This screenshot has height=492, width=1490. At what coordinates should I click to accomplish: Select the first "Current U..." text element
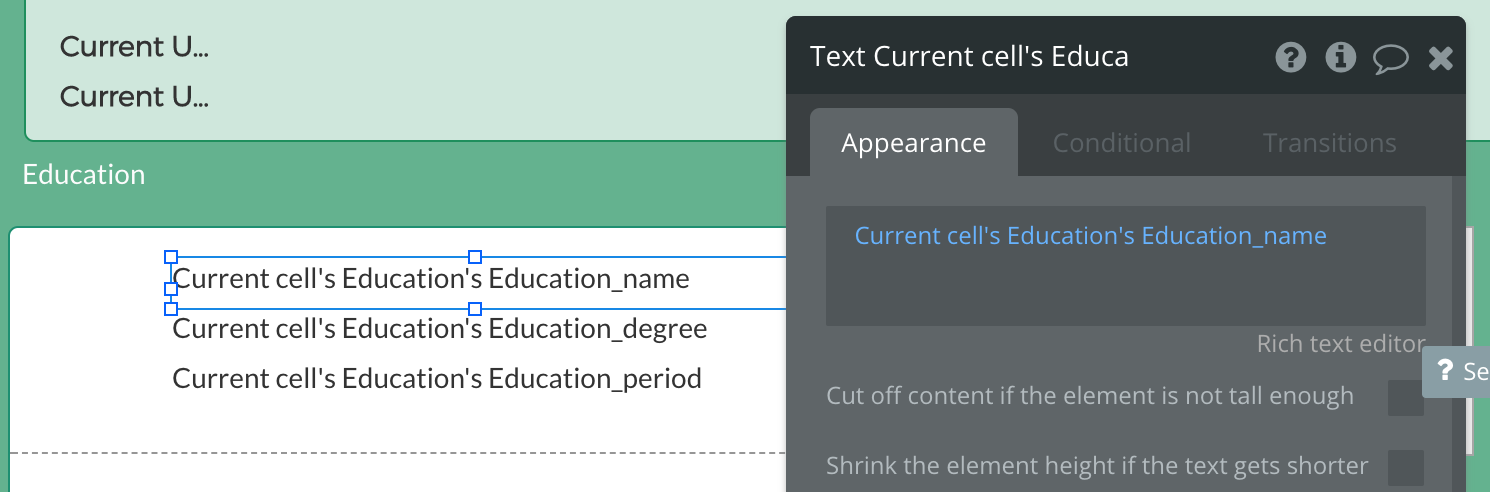(134, 47)
